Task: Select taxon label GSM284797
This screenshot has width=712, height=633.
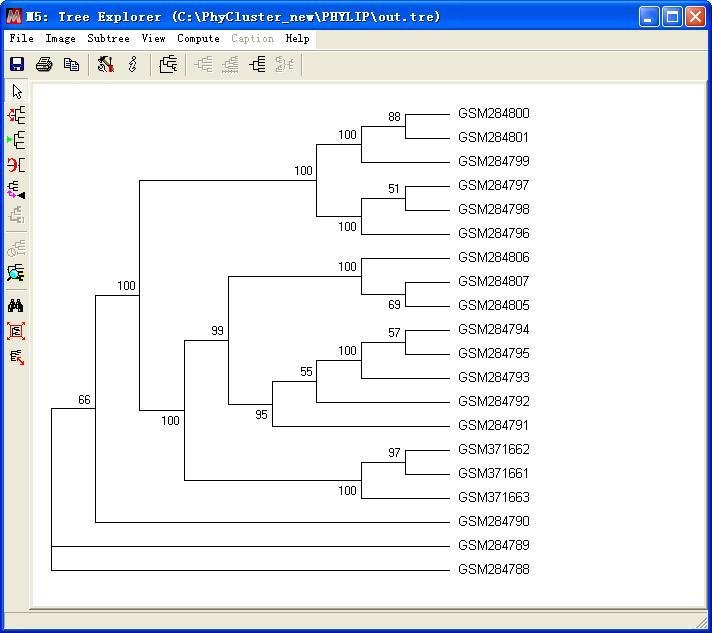Action: [x=493, y=185]
